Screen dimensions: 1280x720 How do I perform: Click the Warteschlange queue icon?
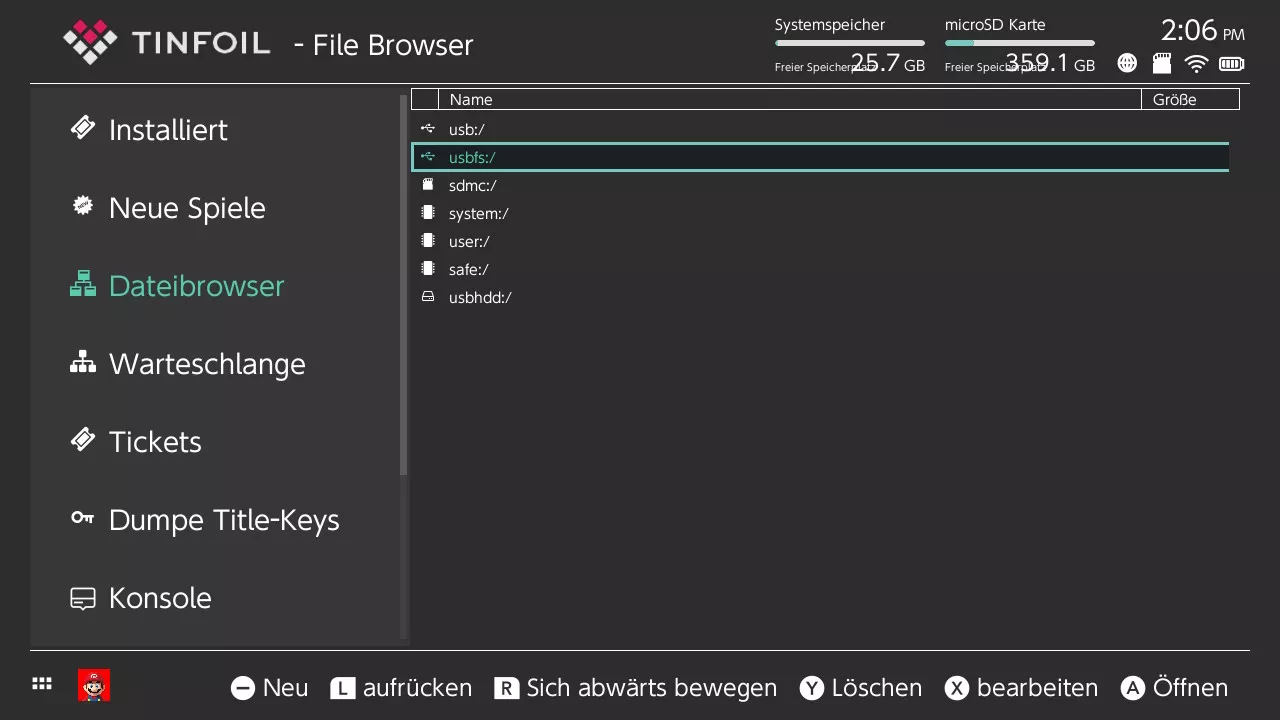(82, 362)
